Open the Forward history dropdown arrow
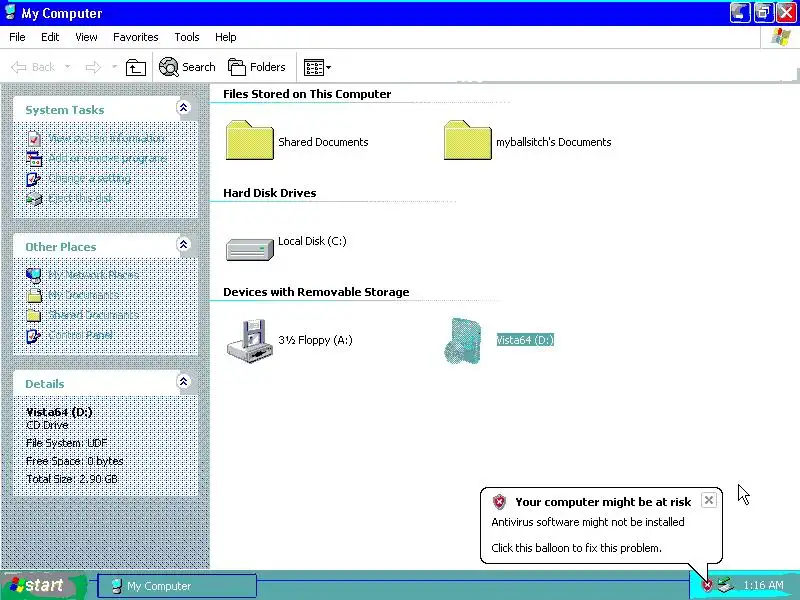This screenshot has height=600, width=800. click(x=114, y=67)
